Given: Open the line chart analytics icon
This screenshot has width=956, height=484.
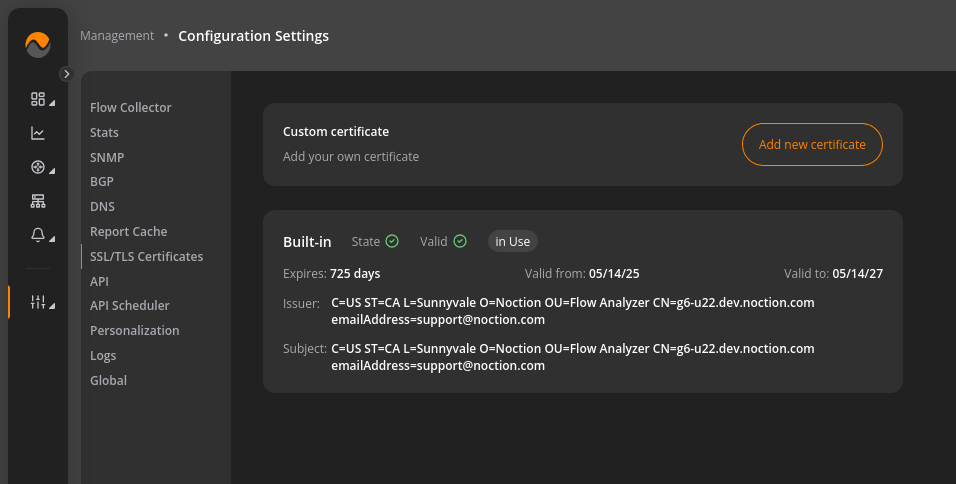Looking at the screenshot, I should (38, 133).
